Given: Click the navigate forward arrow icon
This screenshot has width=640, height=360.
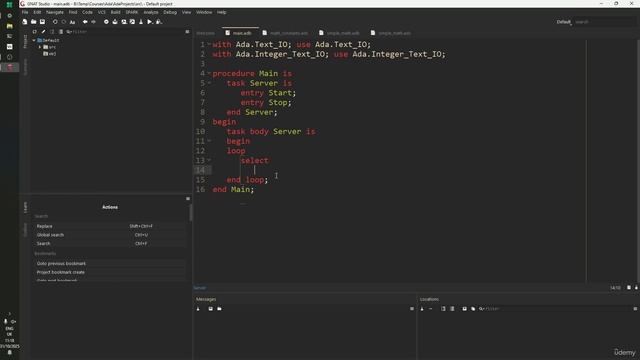Looking at the screenshot, I should pyautogui.click(x=93, y=22).
